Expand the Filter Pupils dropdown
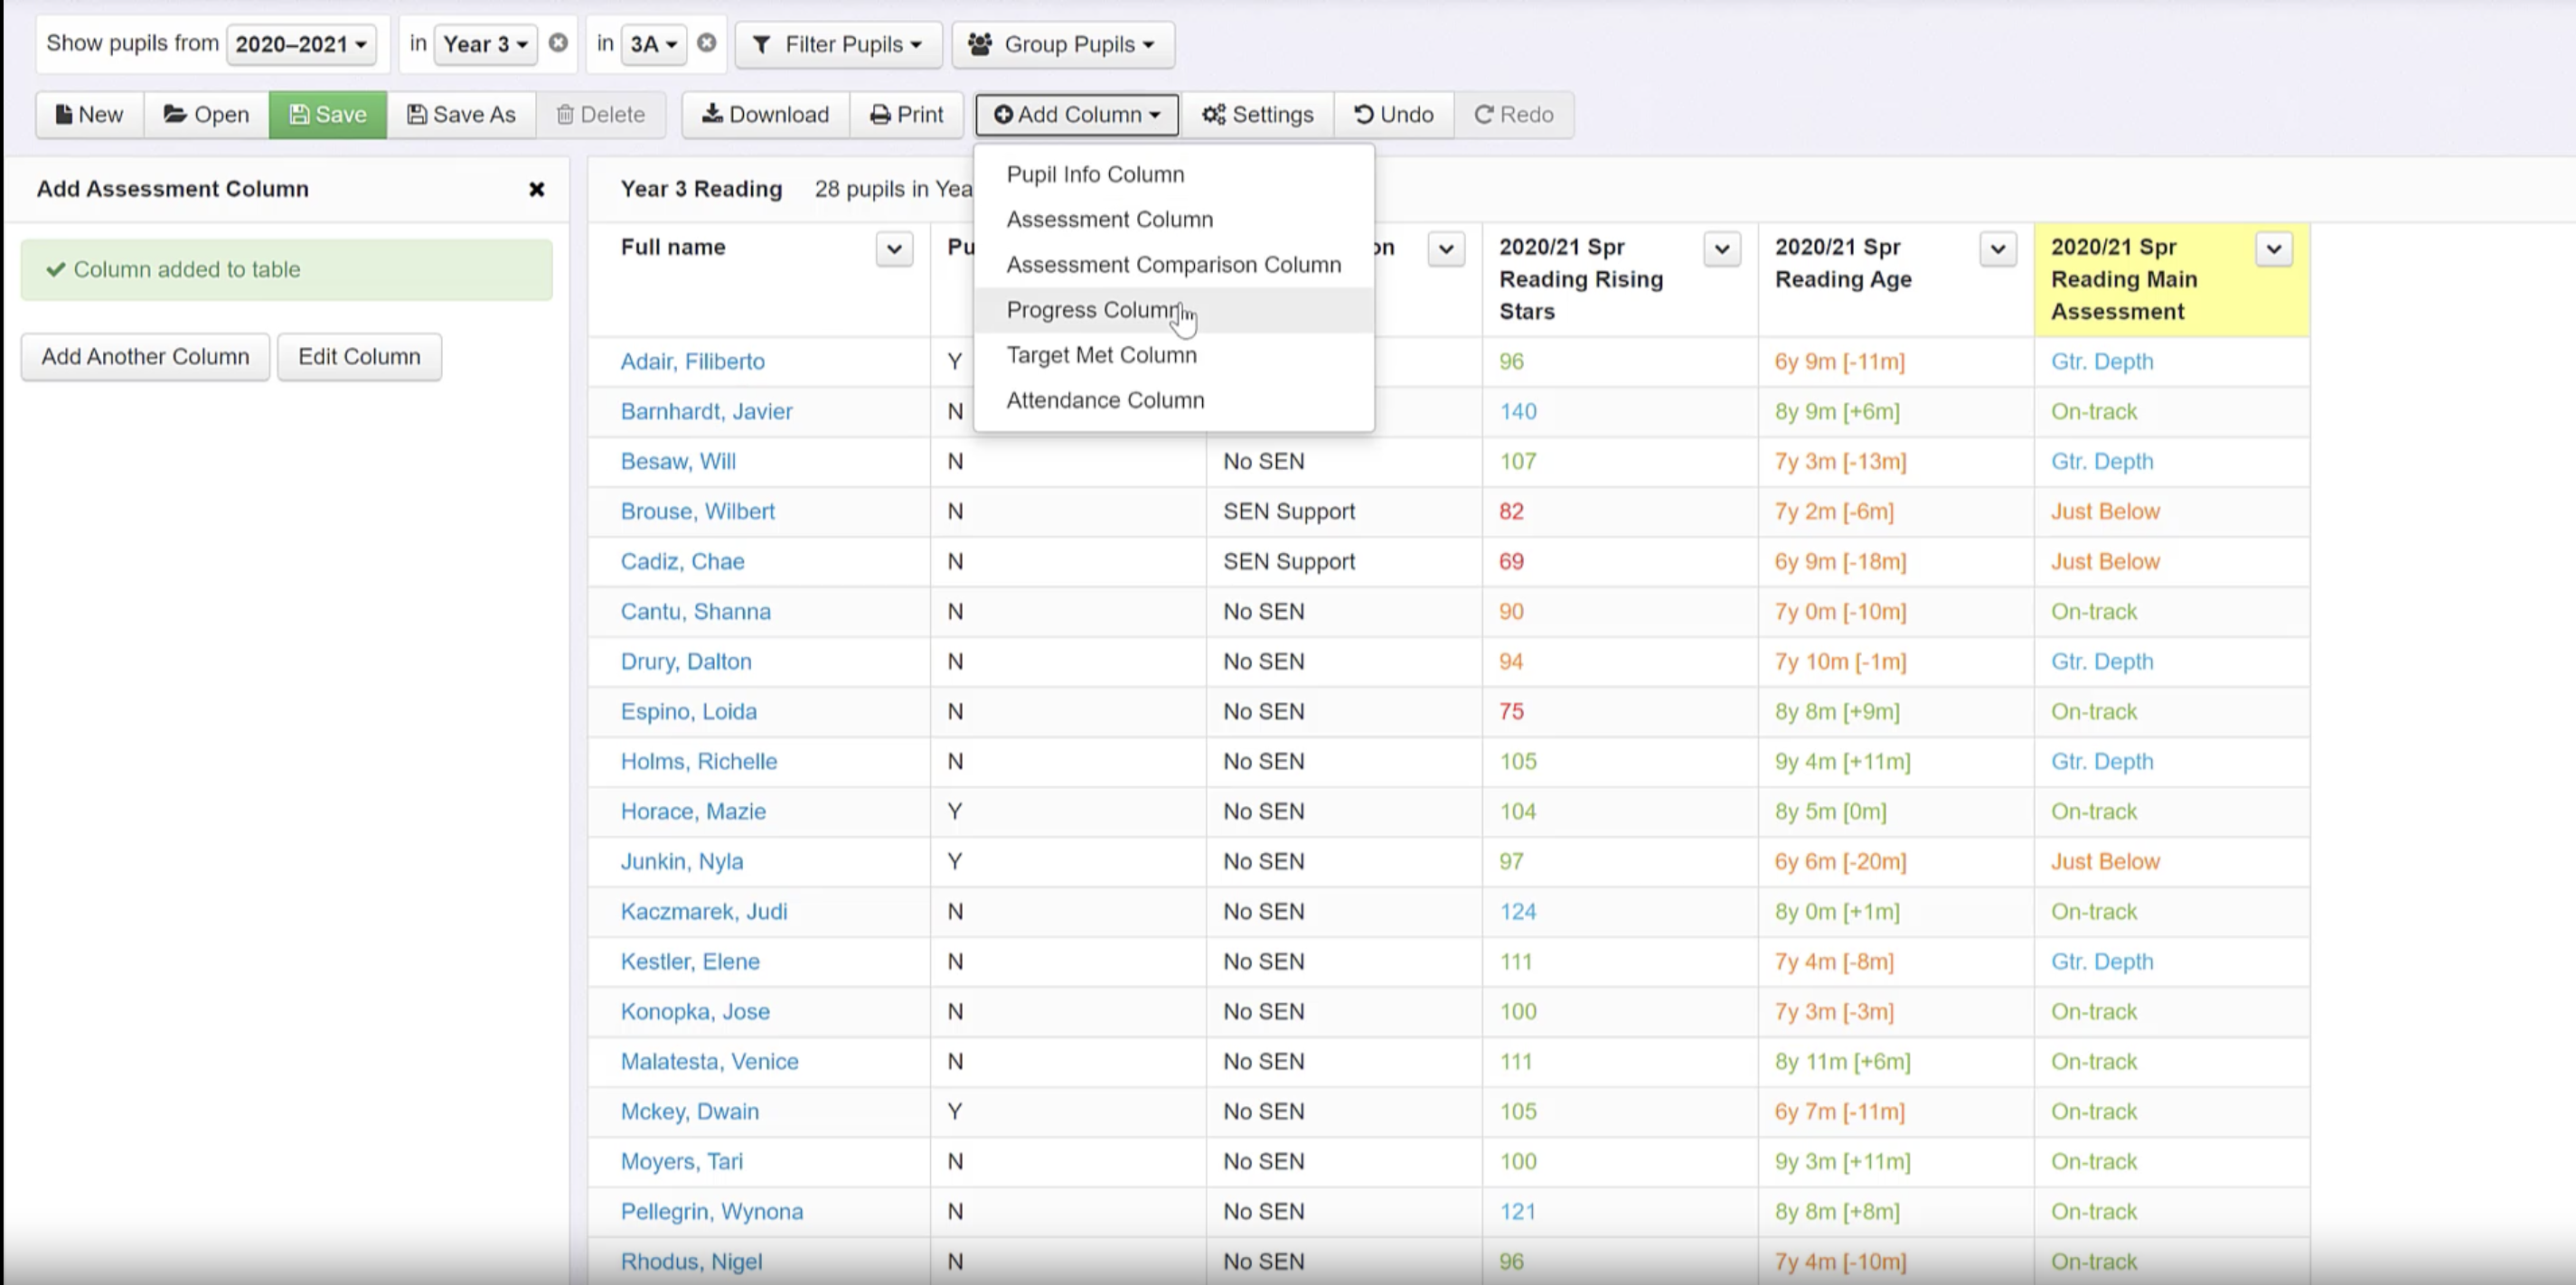Viewport: 2576px width, 1285px height. tap(838, 44)
